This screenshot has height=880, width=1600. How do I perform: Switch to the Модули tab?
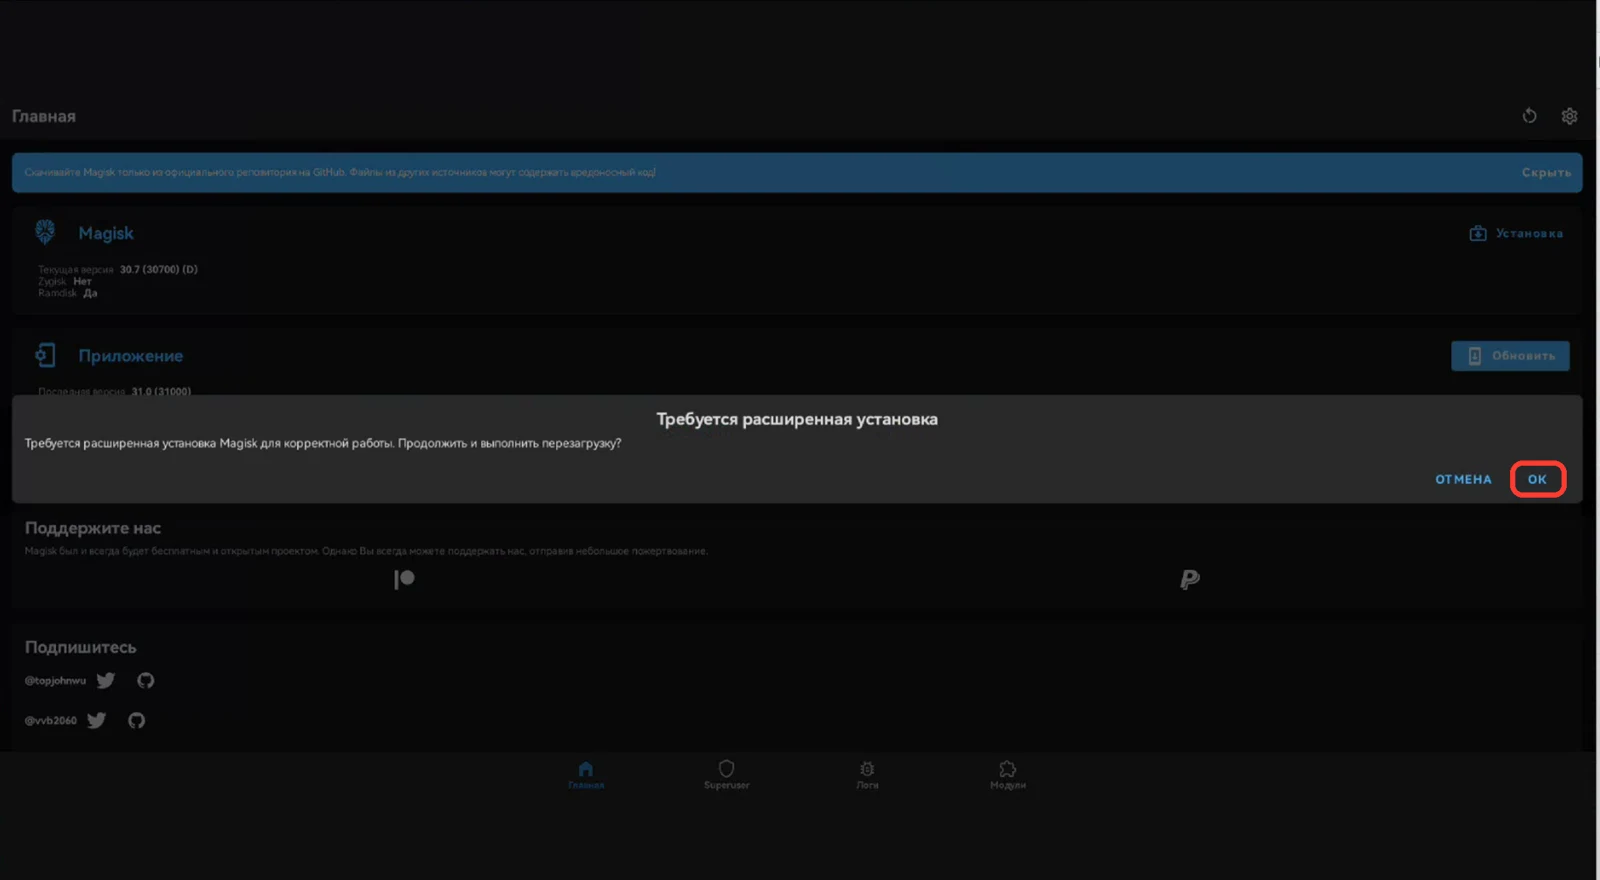[1008, 774]
